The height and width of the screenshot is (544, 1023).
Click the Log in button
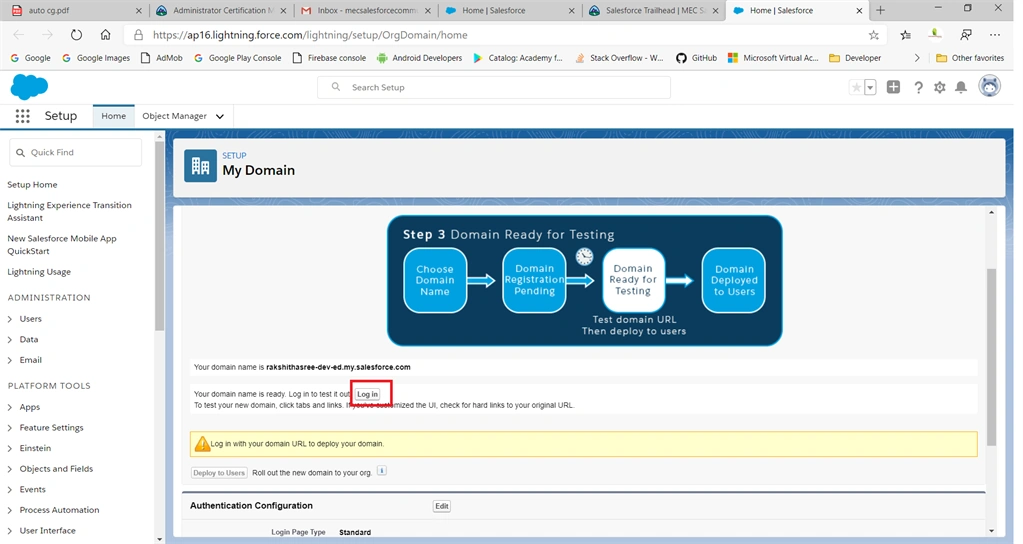tap(367, 394)
